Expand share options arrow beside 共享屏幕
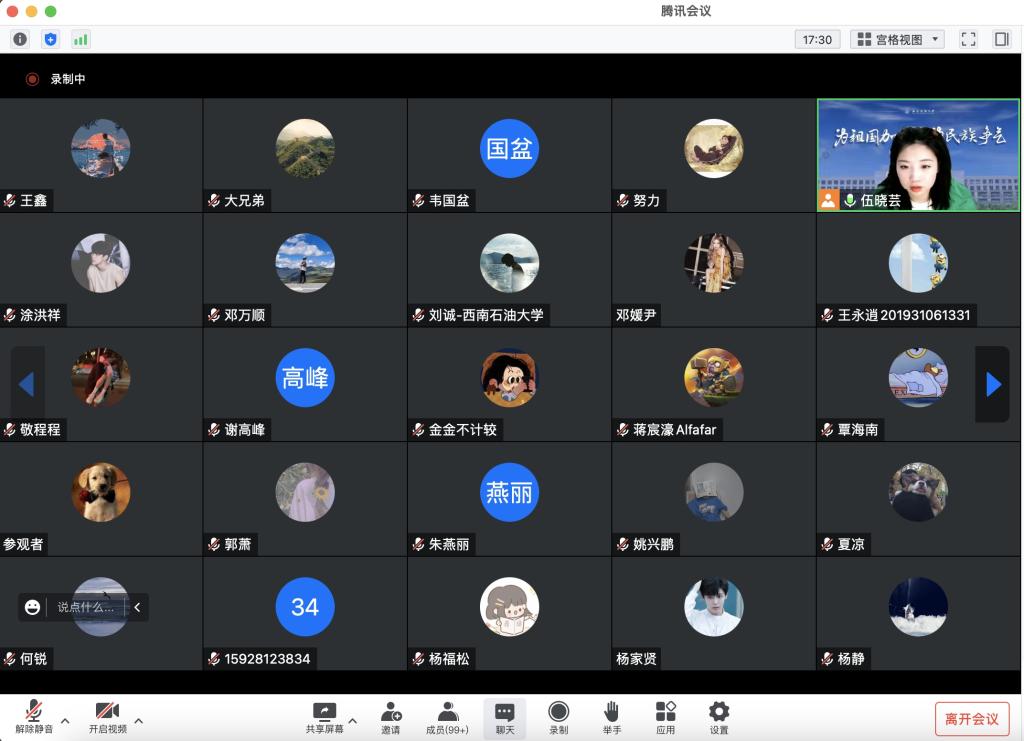This screenshot has height=741, width=1024. [x=352, y=720]
